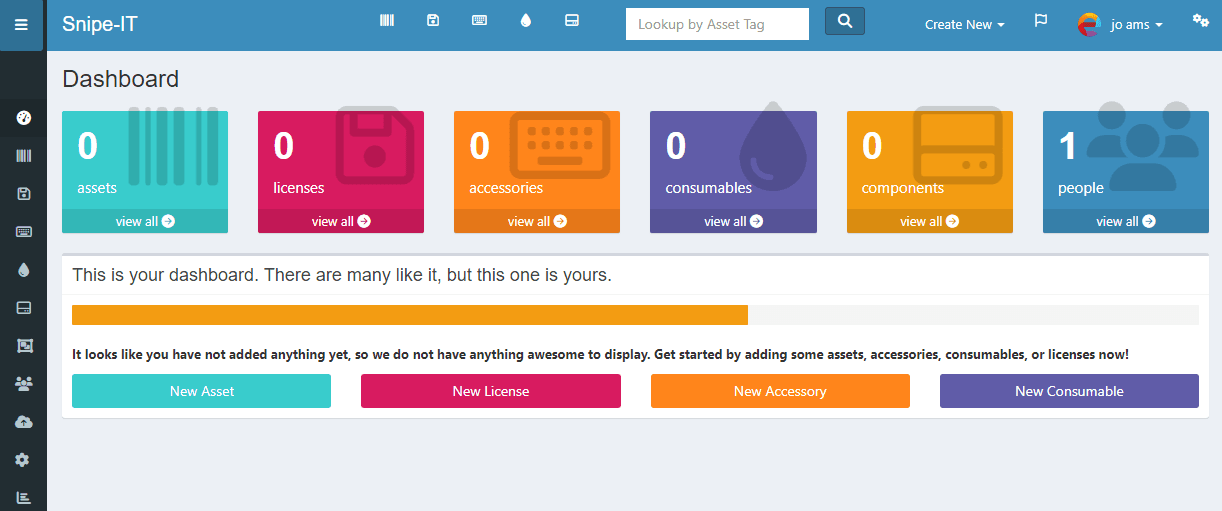
Task: View alerts via the flag icon
Action: (x=1040, y=21)
